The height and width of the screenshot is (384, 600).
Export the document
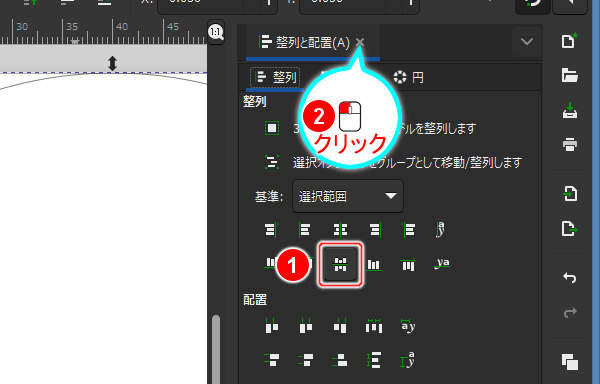coord(570,229)
